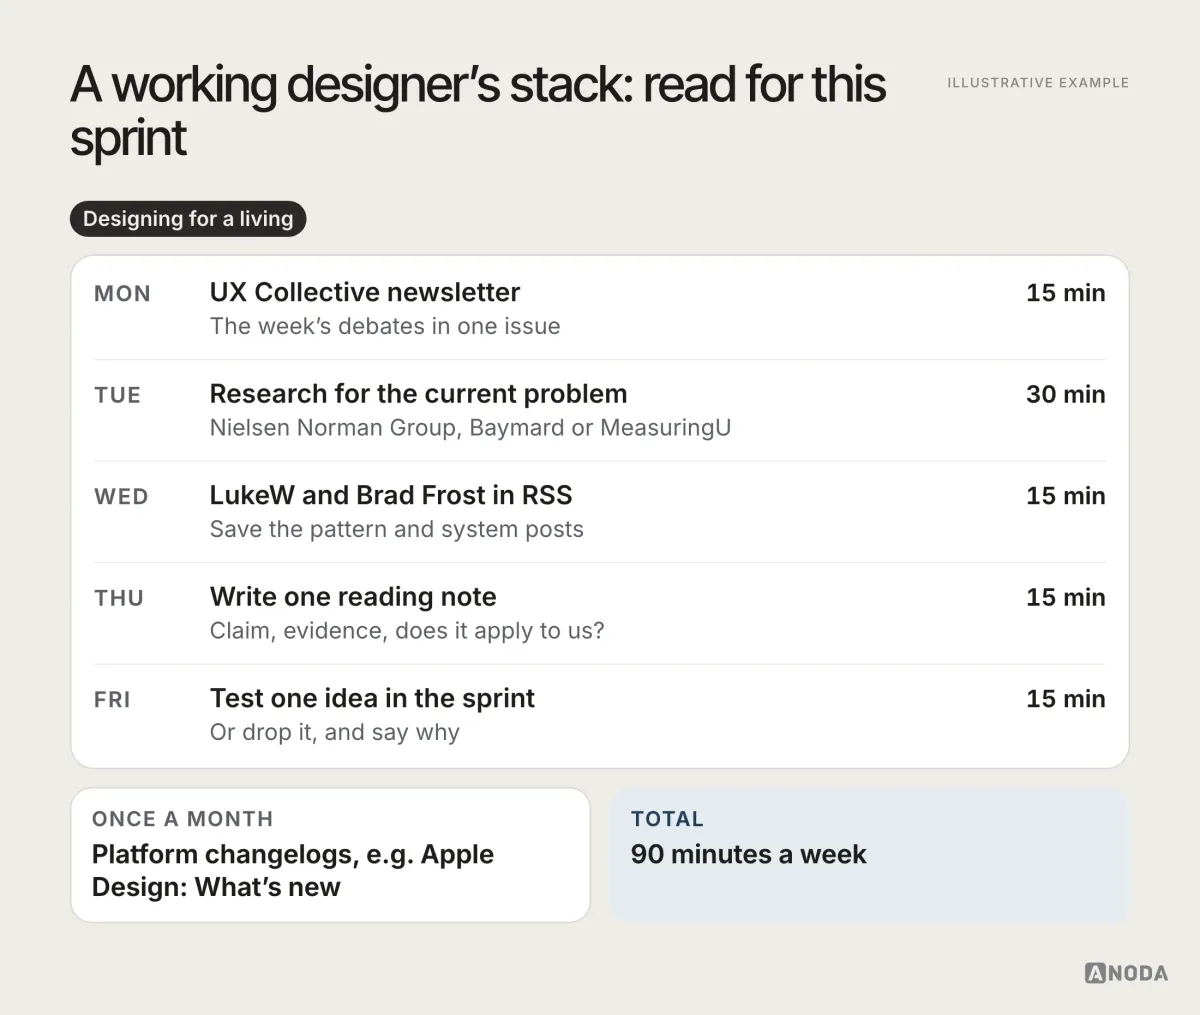
Task: Click the 15 min value for the reading note row
Action: coord(1065,597)
